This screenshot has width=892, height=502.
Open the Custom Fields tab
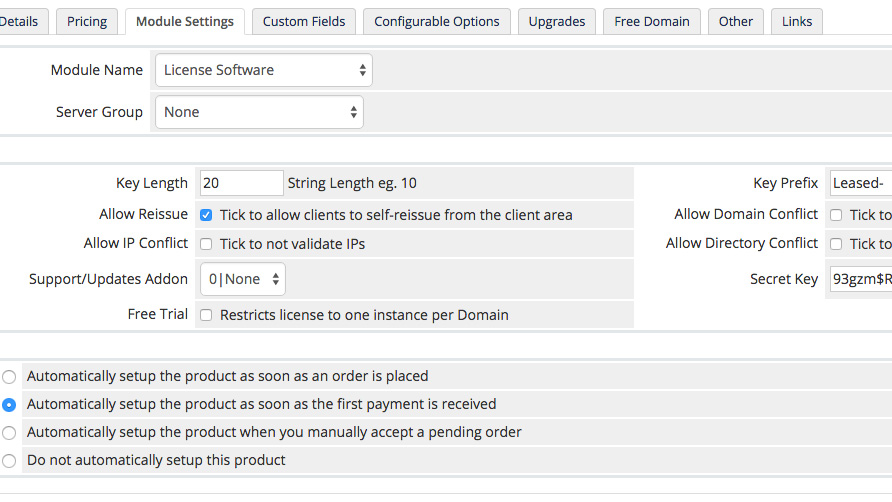click(305, 21)
